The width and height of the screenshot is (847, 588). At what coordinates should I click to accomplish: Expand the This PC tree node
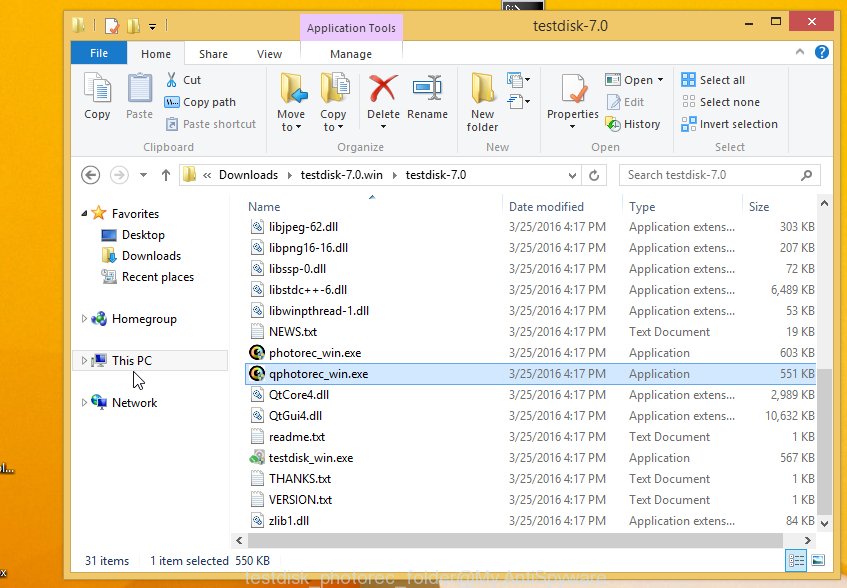84,360
